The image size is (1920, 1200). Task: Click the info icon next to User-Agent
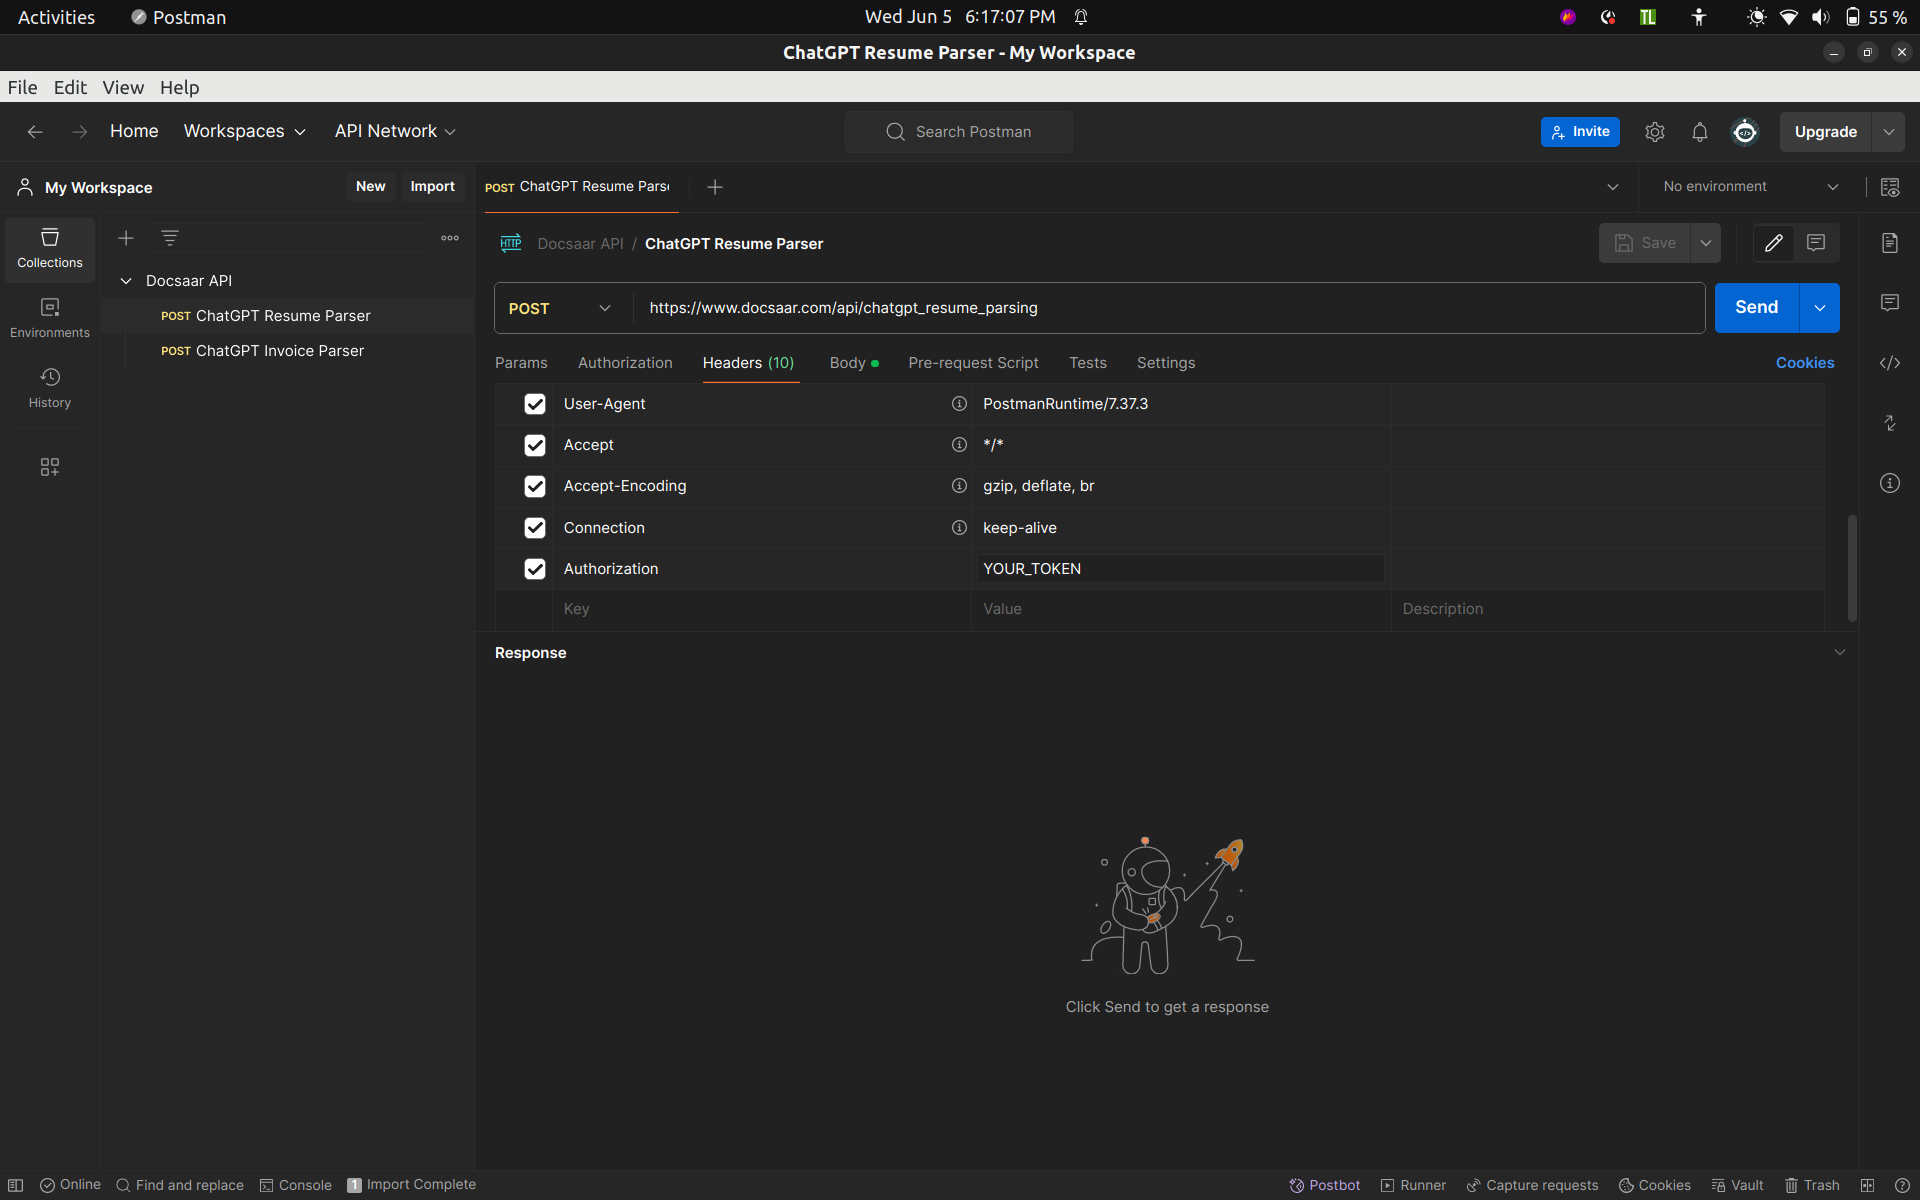coord(959,404)
